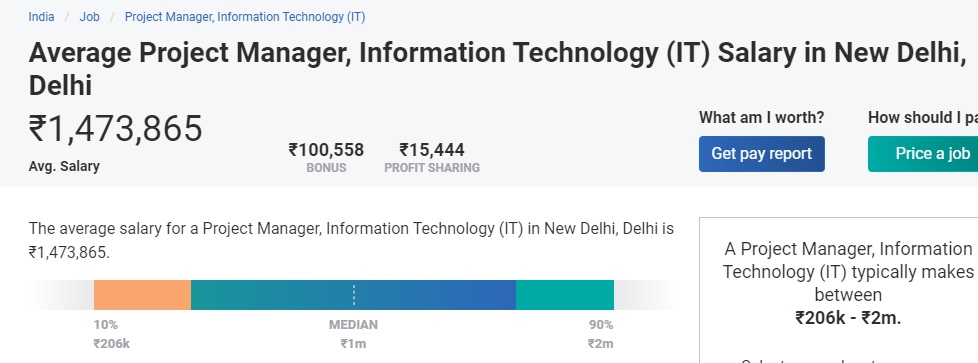The image size is (978, 363).
Task: Click the large ₹1,473,865 average salary figure
Action: [x=116, y=129]
